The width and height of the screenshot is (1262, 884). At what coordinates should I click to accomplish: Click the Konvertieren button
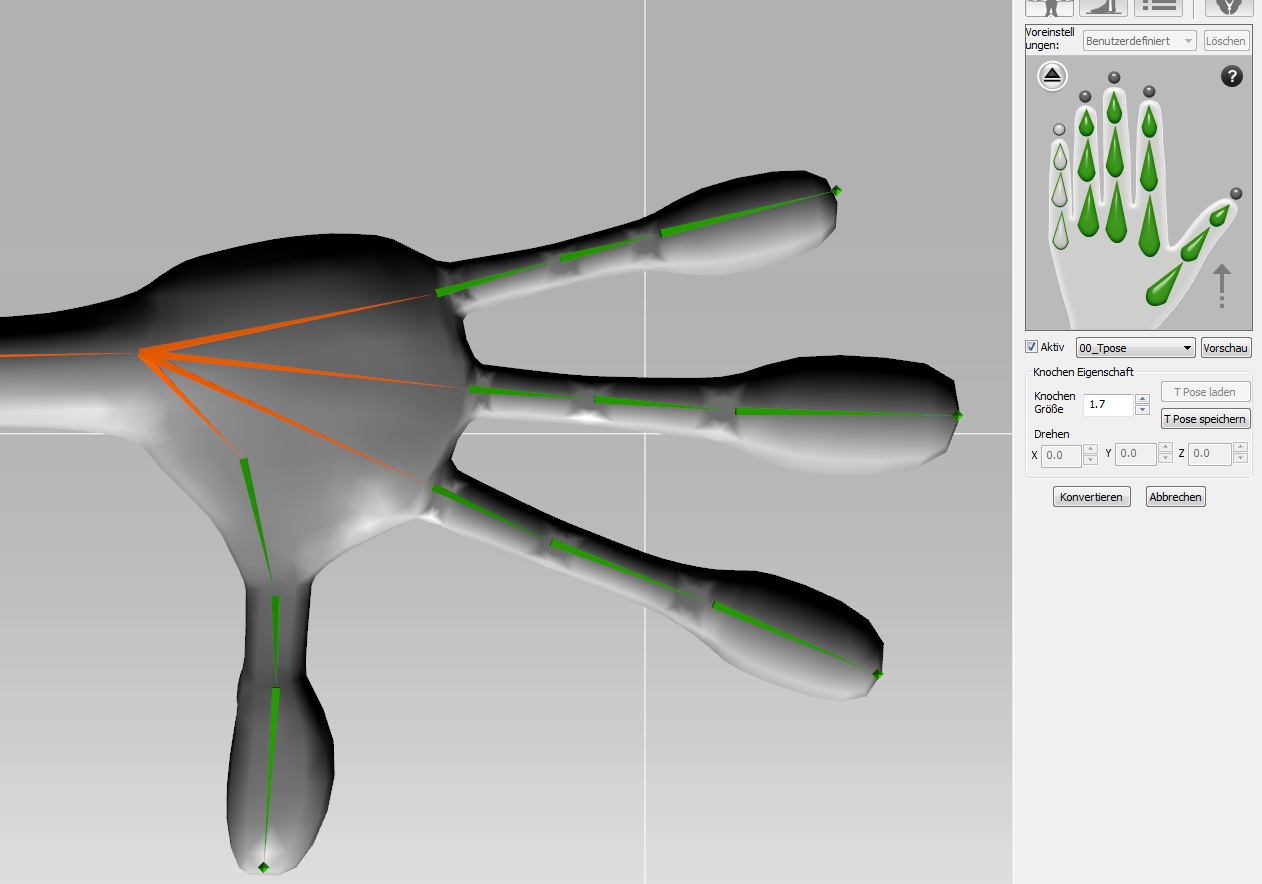point(1091,497)
